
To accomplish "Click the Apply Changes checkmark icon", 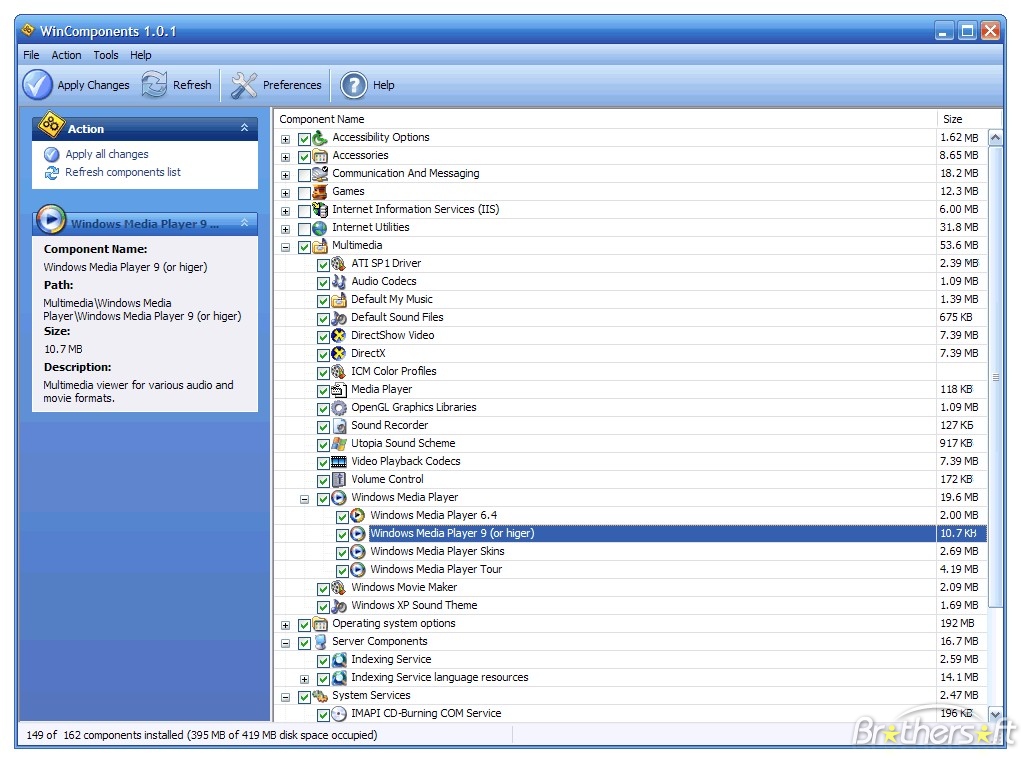I will [37, 85].
